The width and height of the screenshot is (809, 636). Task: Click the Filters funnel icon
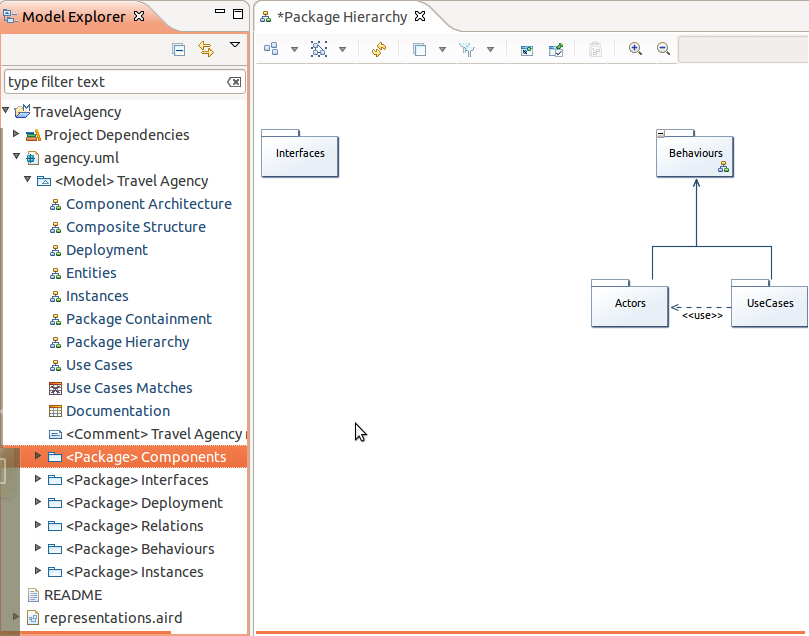point(467,50)
